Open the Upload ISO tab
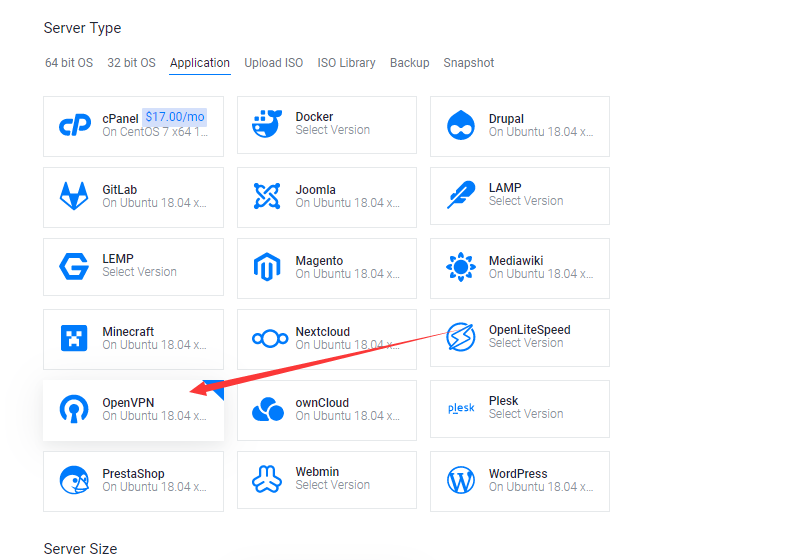The width and height of the screenshot is (806, 560). point(273,63)
